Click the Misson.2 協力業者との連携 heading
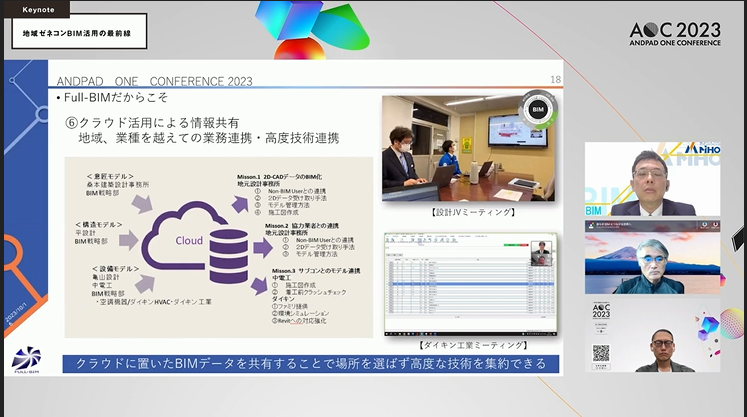This screenshot has width=747, height=417. click(302, 226)
